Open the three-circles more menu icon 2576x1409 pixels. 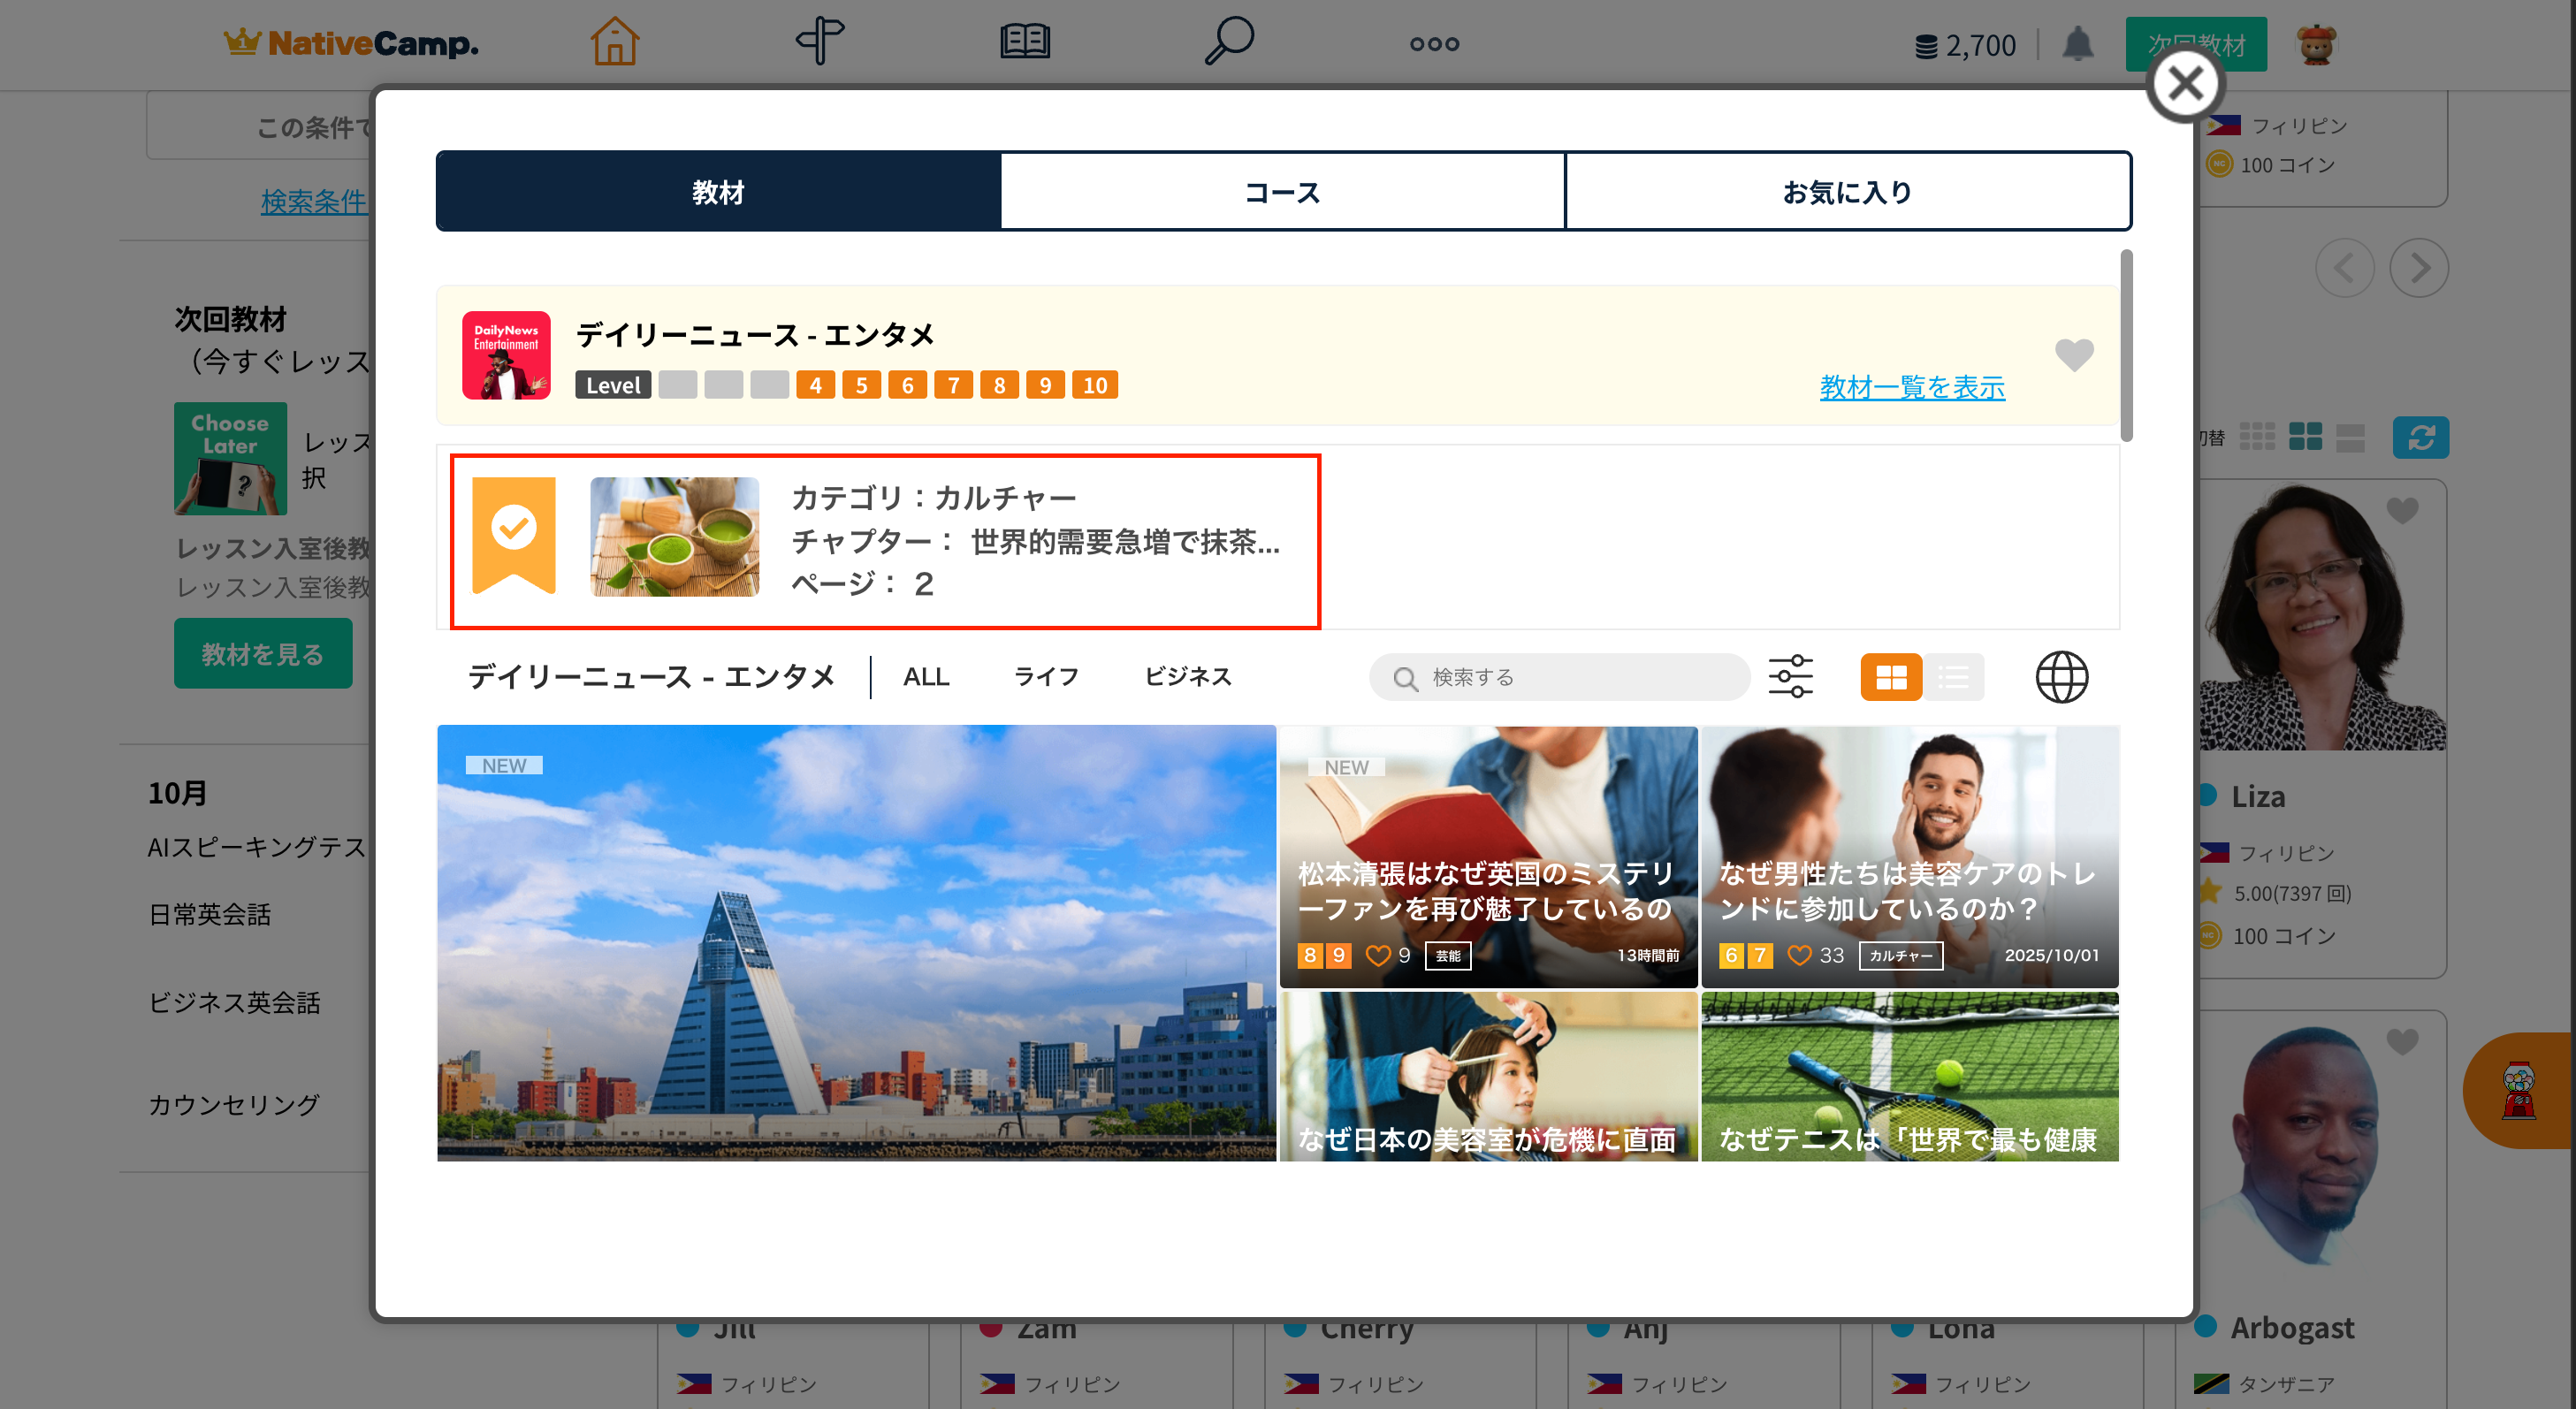(x=1433, y=44)
